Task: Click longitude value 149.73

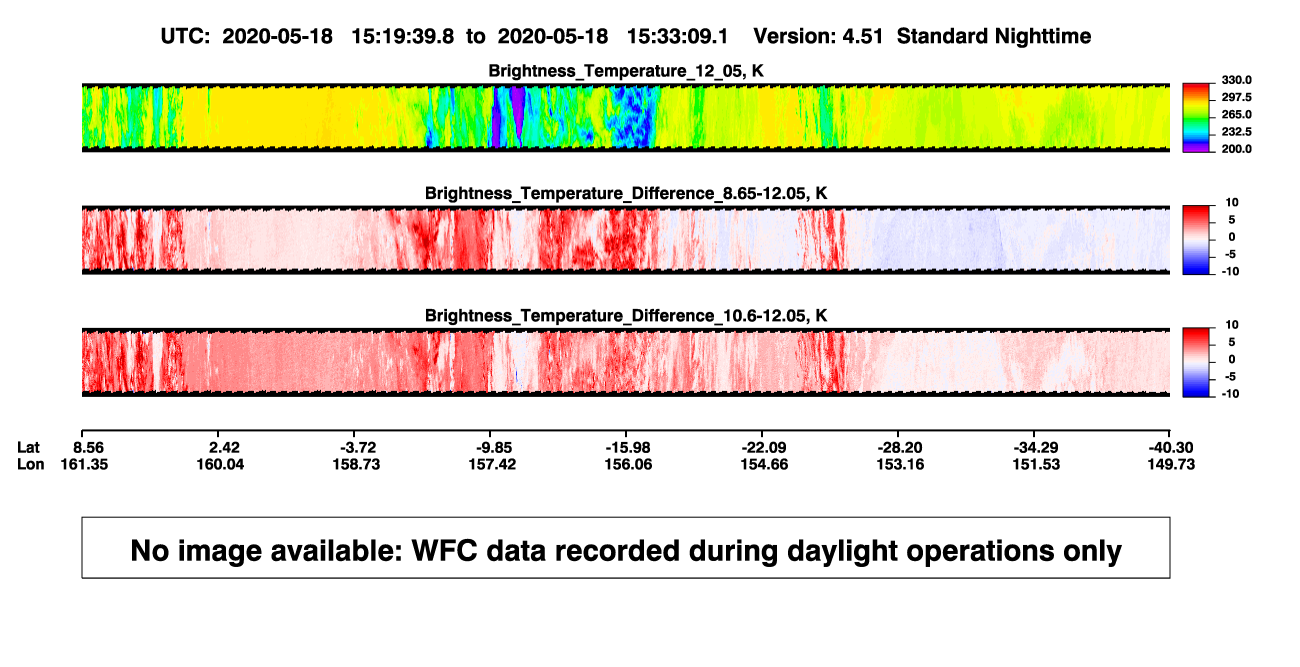Action: point(1172,464)
